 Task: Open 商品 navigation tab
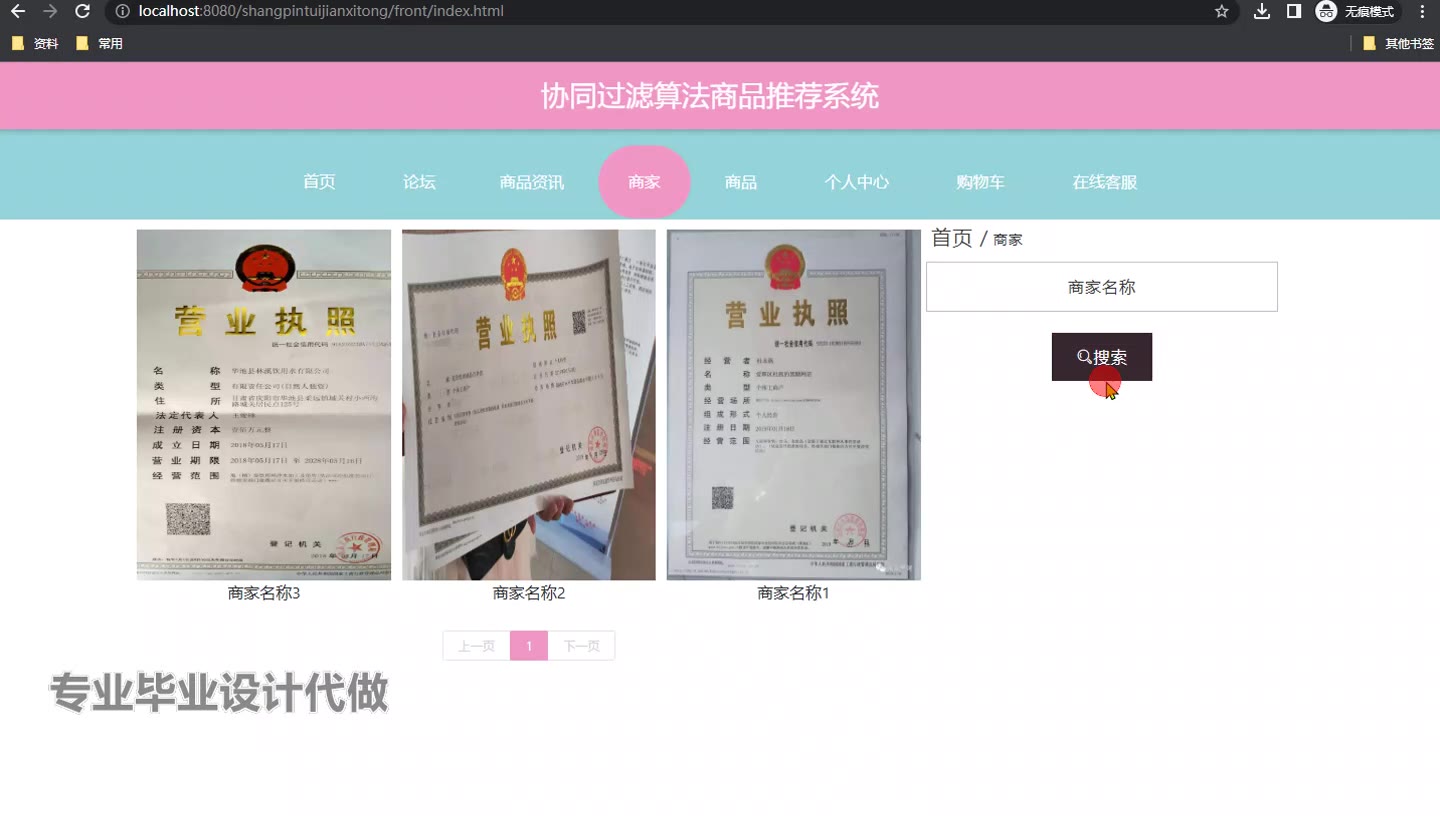pyautogui.click(x=741, y=182)
